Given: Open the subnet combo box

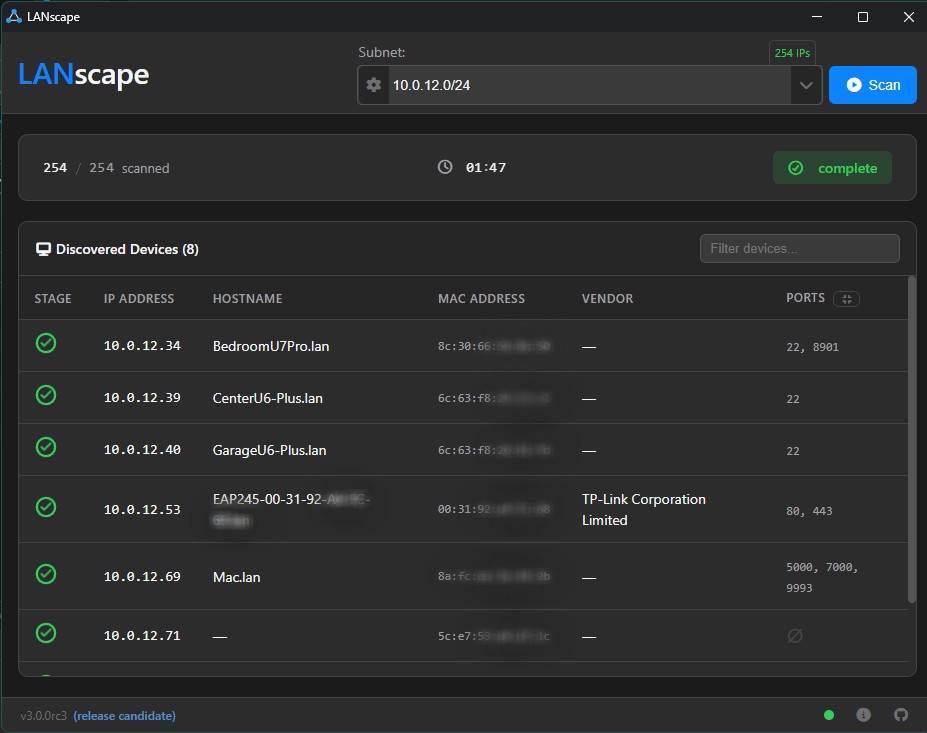Looking at the screenshot, I should pos(590,85).
